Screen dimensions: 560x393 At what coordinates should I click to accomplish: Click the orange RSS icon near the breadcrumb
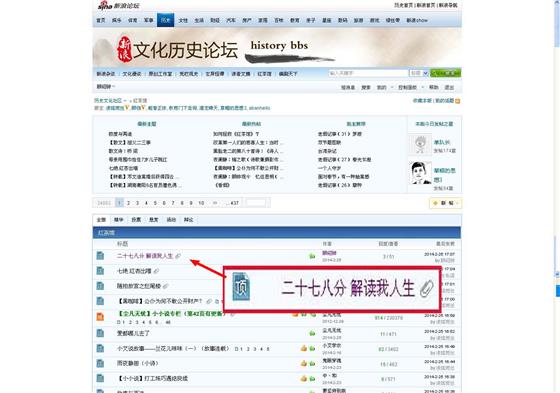458,101
